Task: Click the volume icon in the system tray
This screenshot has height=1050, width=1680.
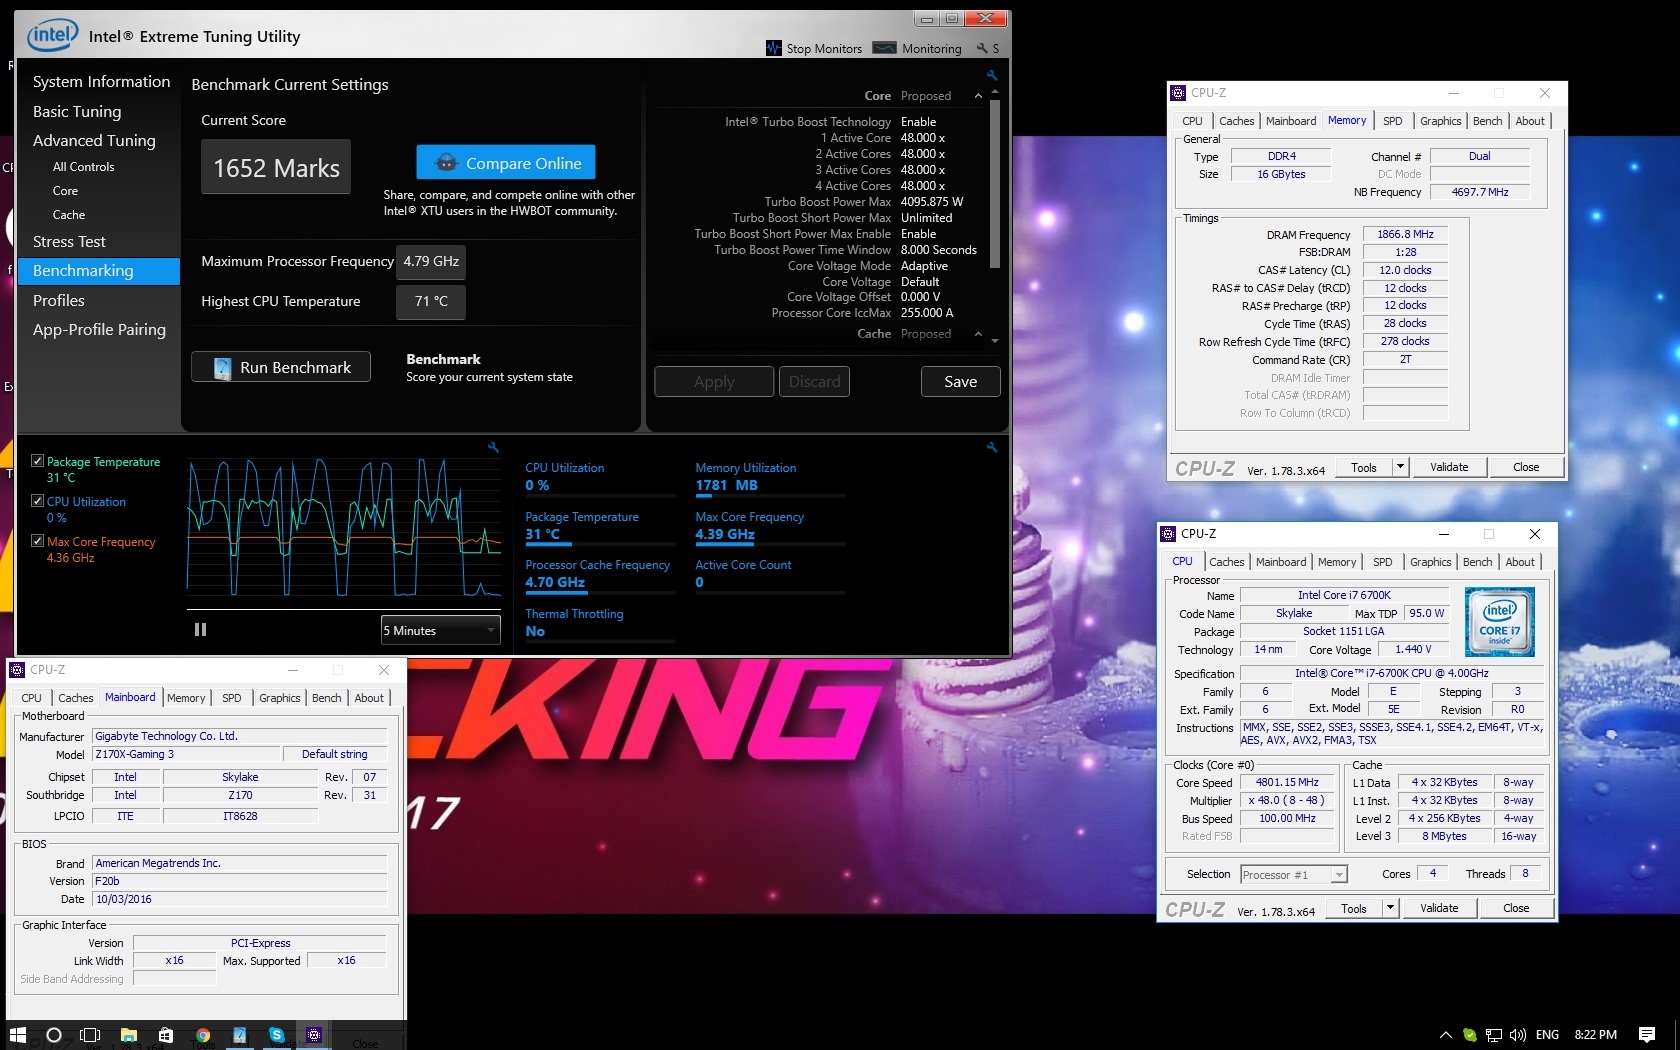Action: coord(1518,1035)
